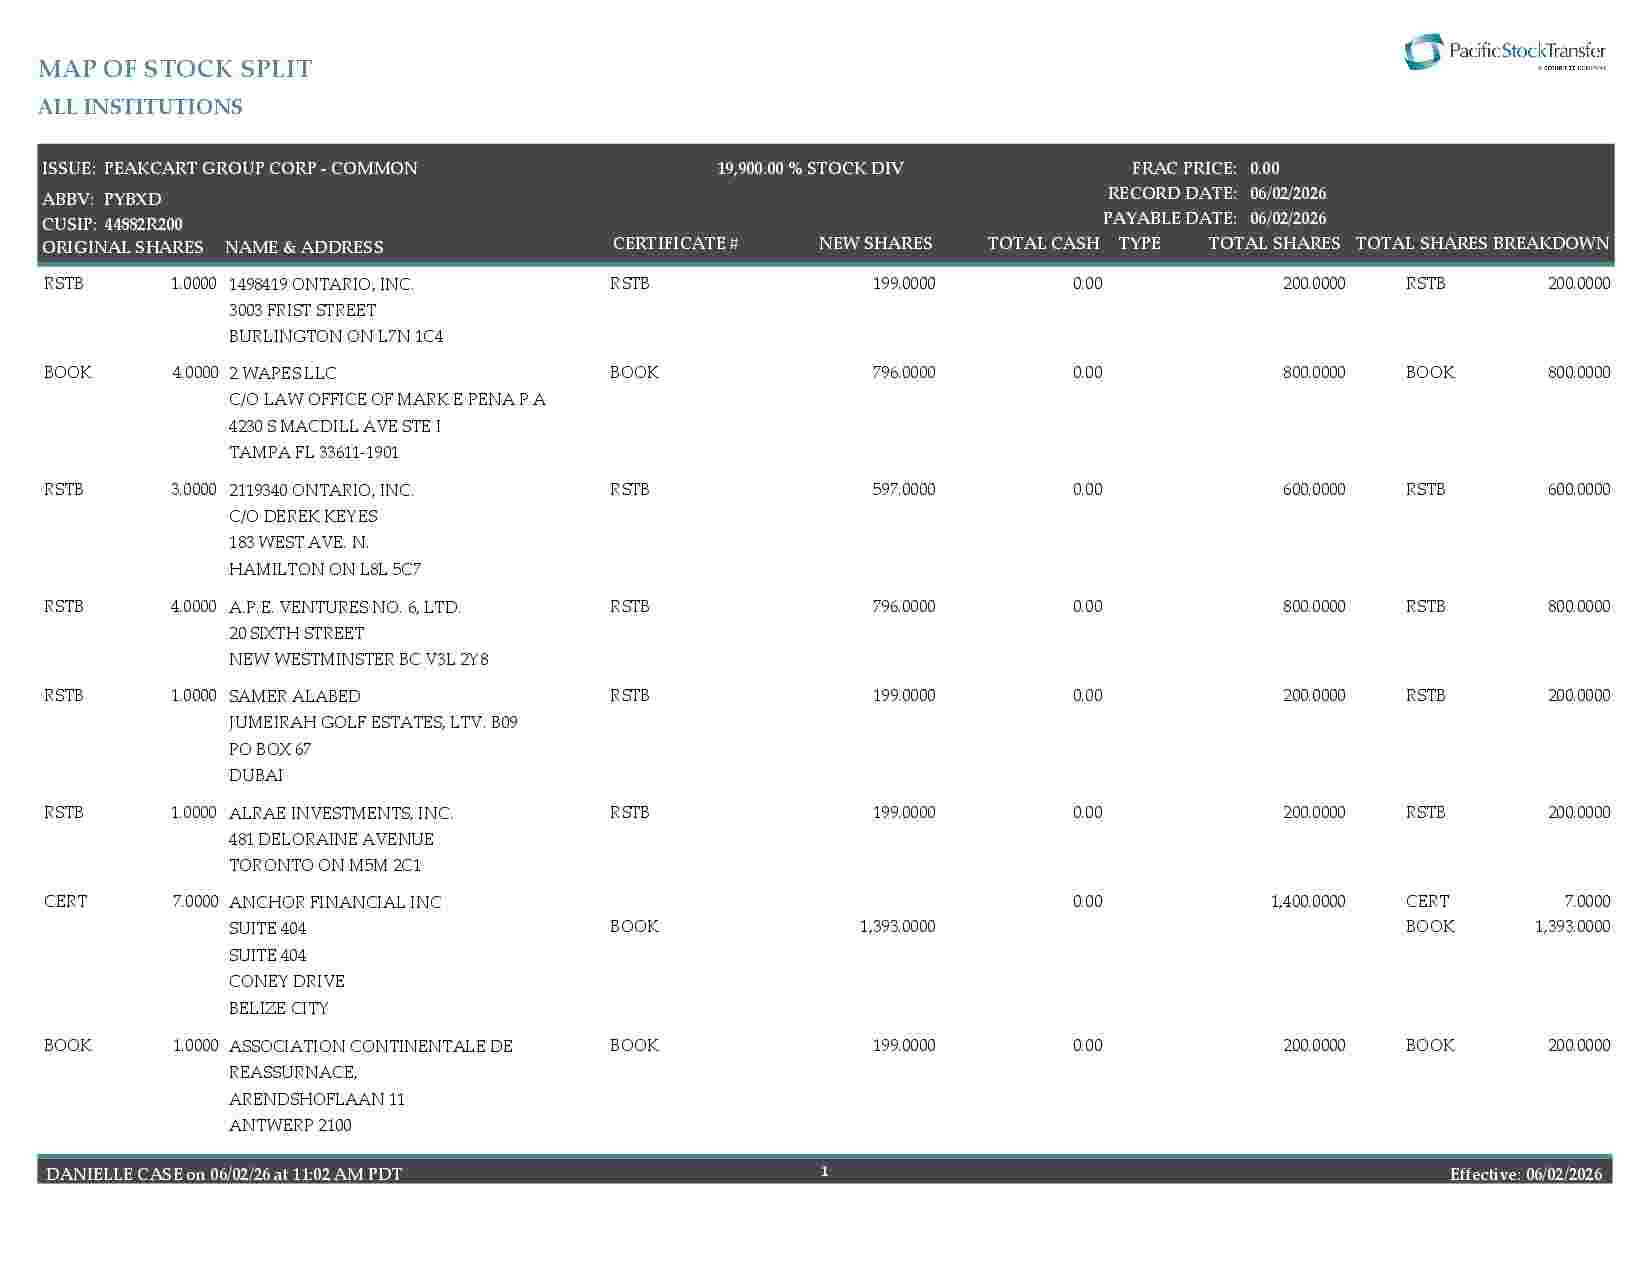
Task: Click new shares 796.0000 in 2 WAPES LLC row
Action: (904, 372)
